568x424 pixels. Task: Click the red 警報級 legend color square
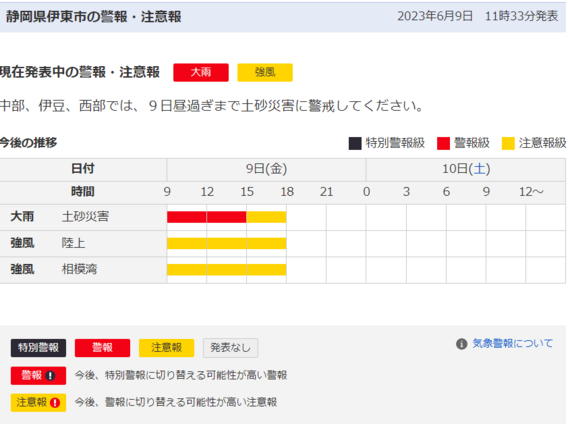(x=443, y=144)
